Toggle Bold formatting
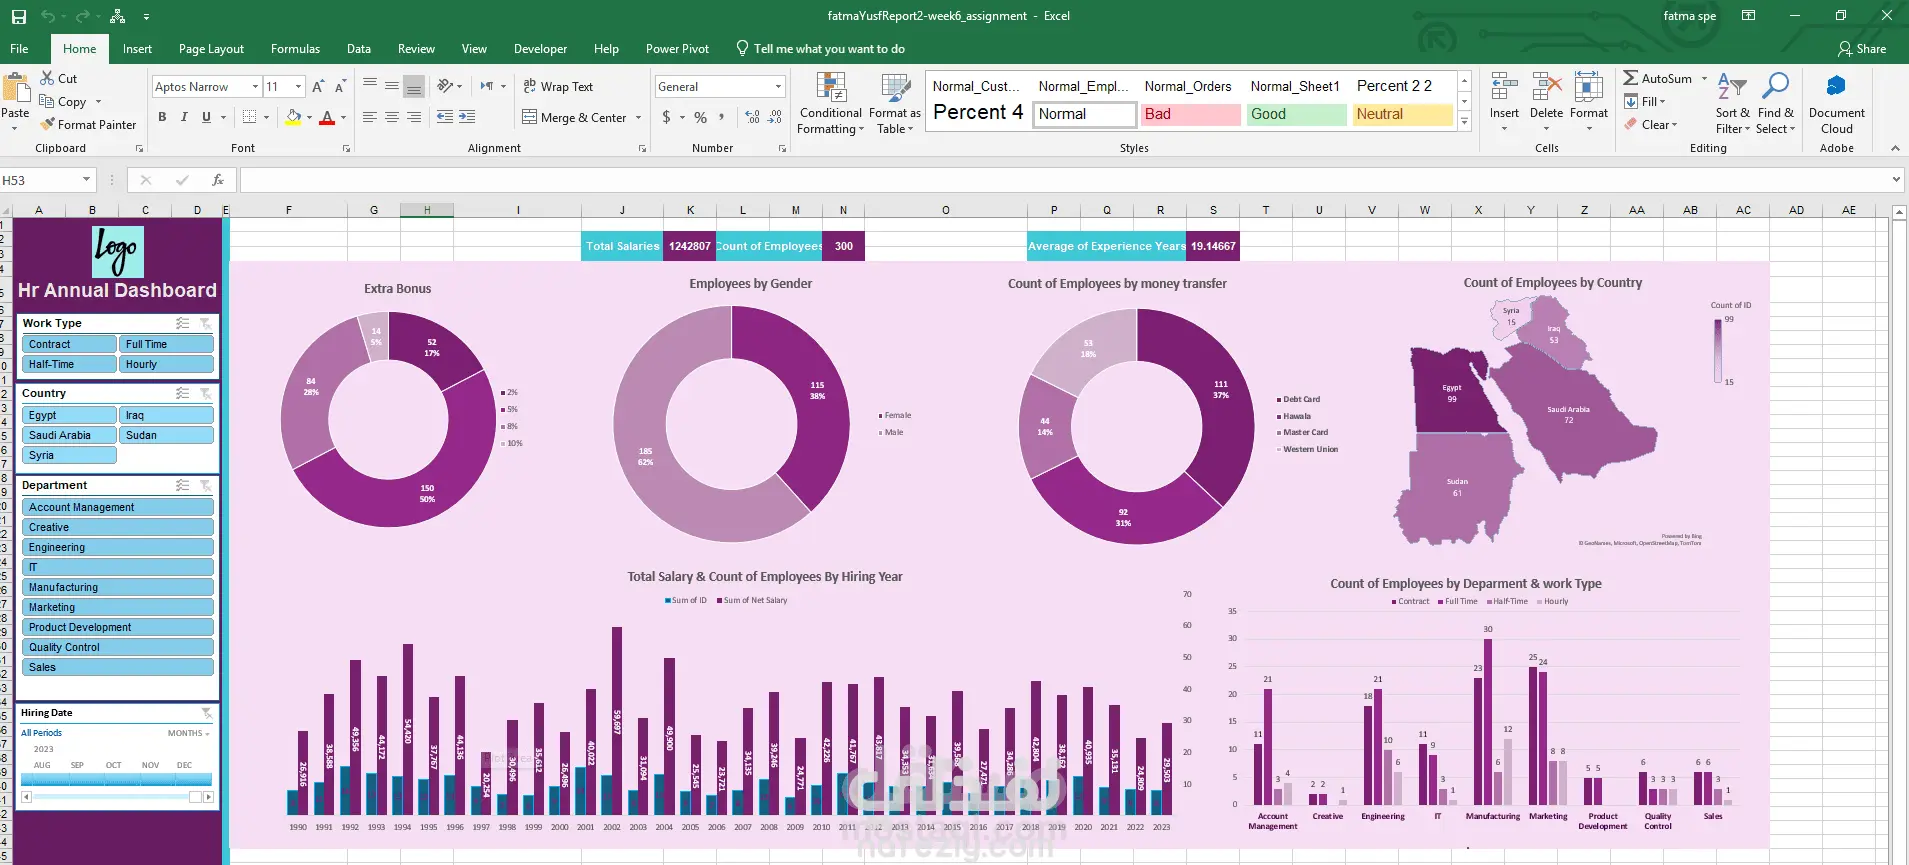 (x=162, y=117)
